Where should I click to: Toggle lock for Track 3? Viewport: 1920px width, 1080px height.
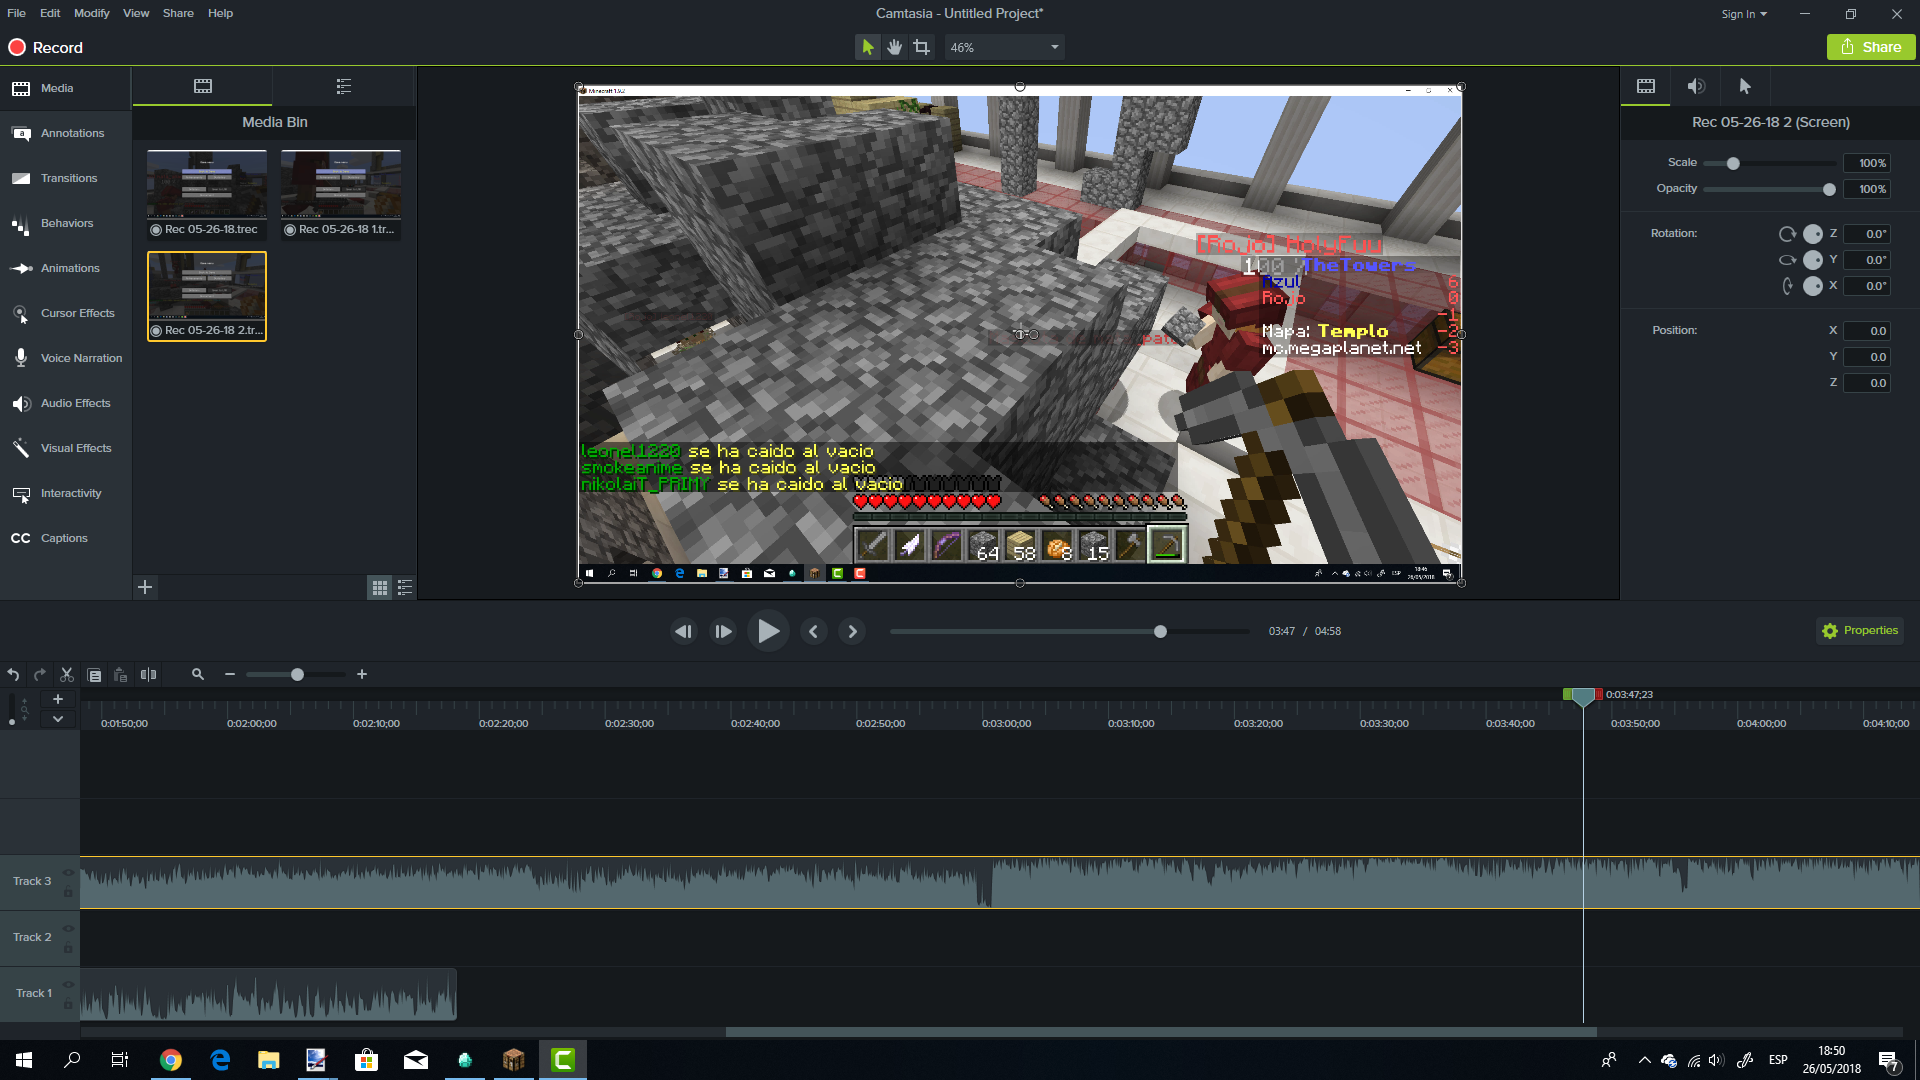coord(68,891)
